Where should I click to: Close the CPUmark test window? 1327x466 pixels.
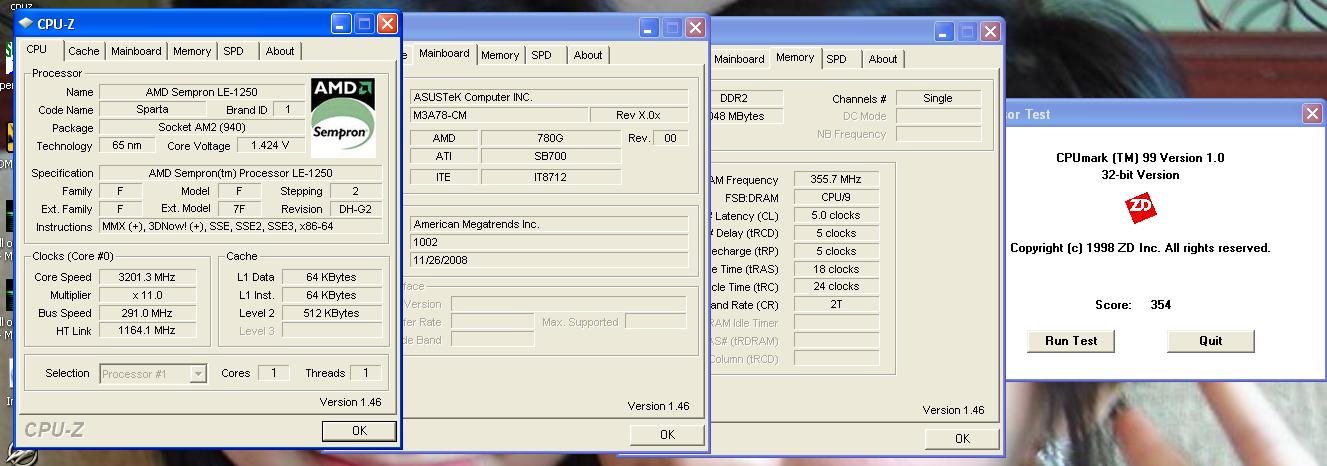pos(1313,113)
